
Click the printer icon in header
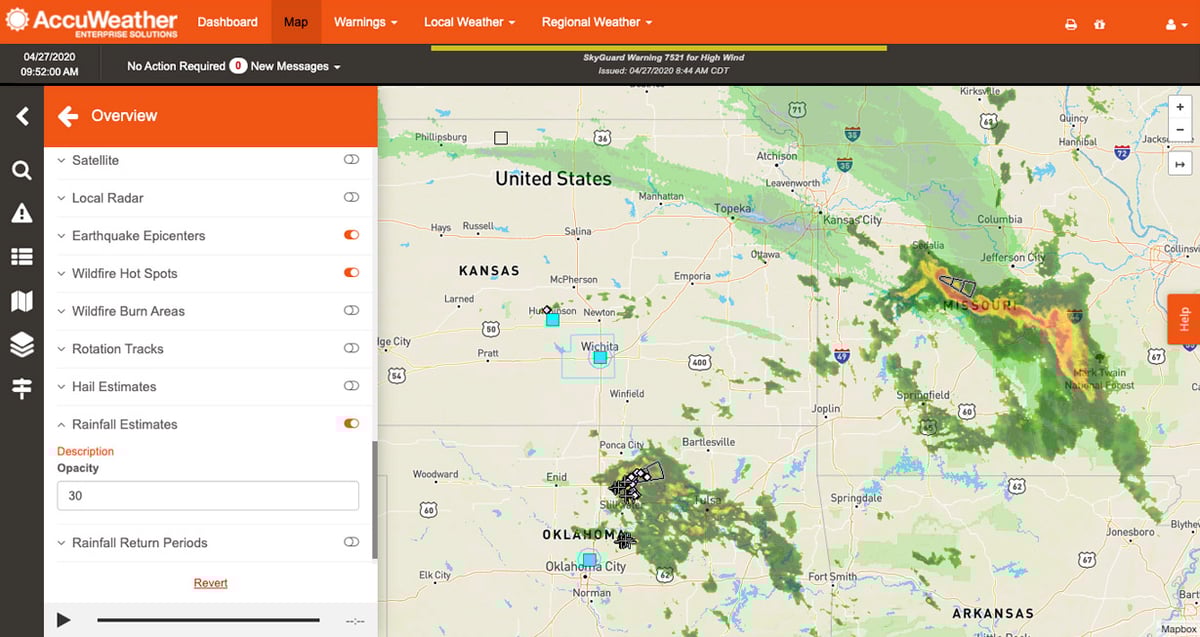pos(1071,24)
